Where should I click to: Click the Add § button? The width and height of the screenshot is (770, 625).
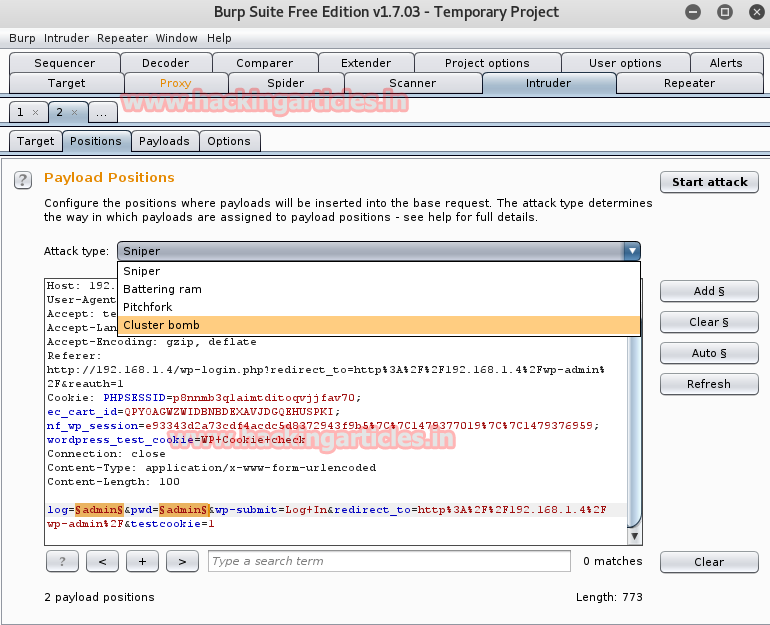[710, 291]
